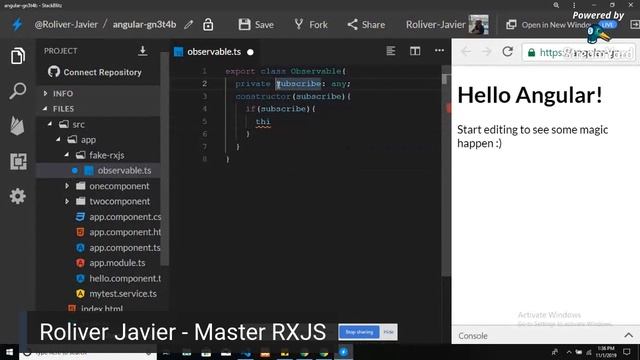Collapse the src folder
This screenshot has width=640, height=360.
pyautogui.click(x=50, y=124)
